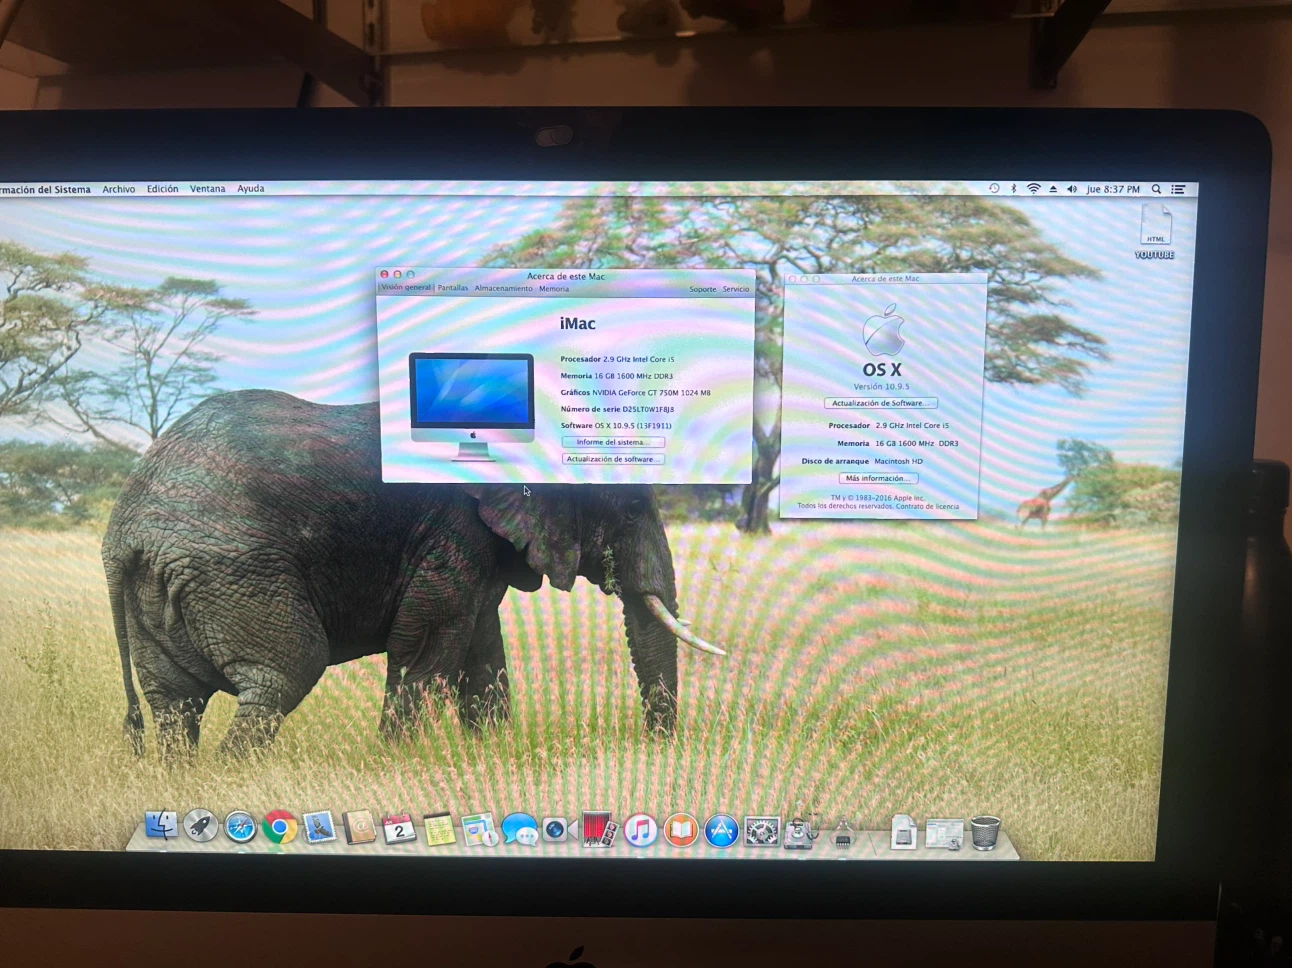This screenshot has width=1292, height=968.
Task: Open the Archivo menu
Action: tap(119, 189)
